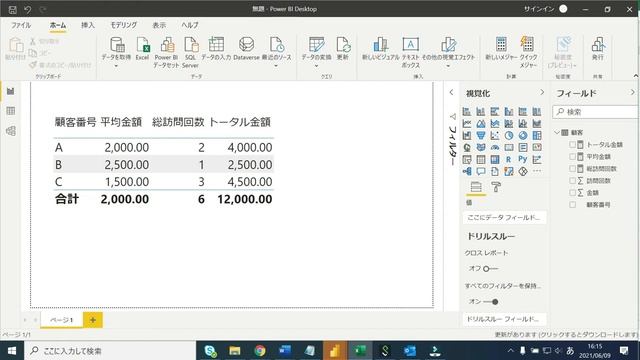The width and height of the screenshot is (640, 360).
Task: Open the モデリング ribbon tab
Action: click(x=124, y=25)
